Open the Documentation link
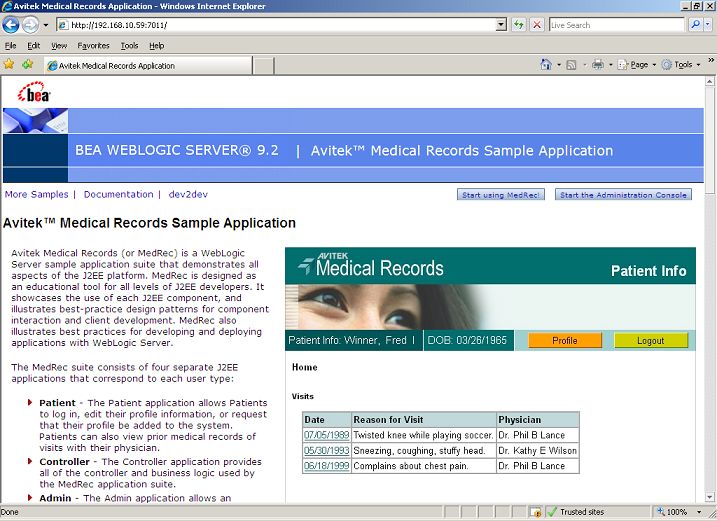The image size is (717, 521). [x=118, y=194]
